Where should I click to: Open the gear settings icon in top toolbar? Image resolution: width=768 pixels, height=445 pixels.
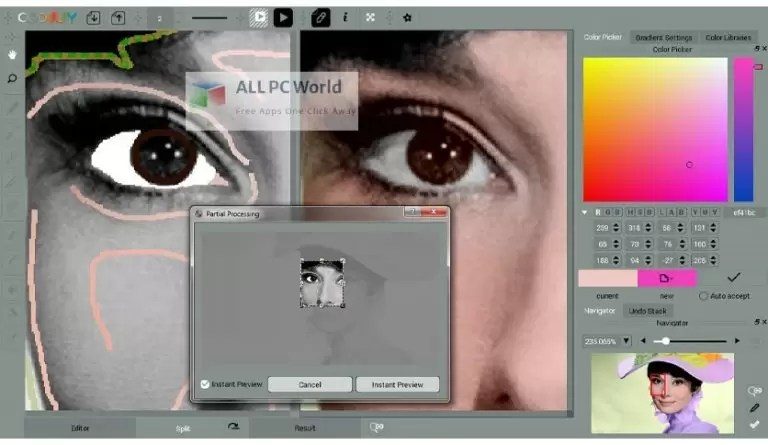(x=407, y=18)
